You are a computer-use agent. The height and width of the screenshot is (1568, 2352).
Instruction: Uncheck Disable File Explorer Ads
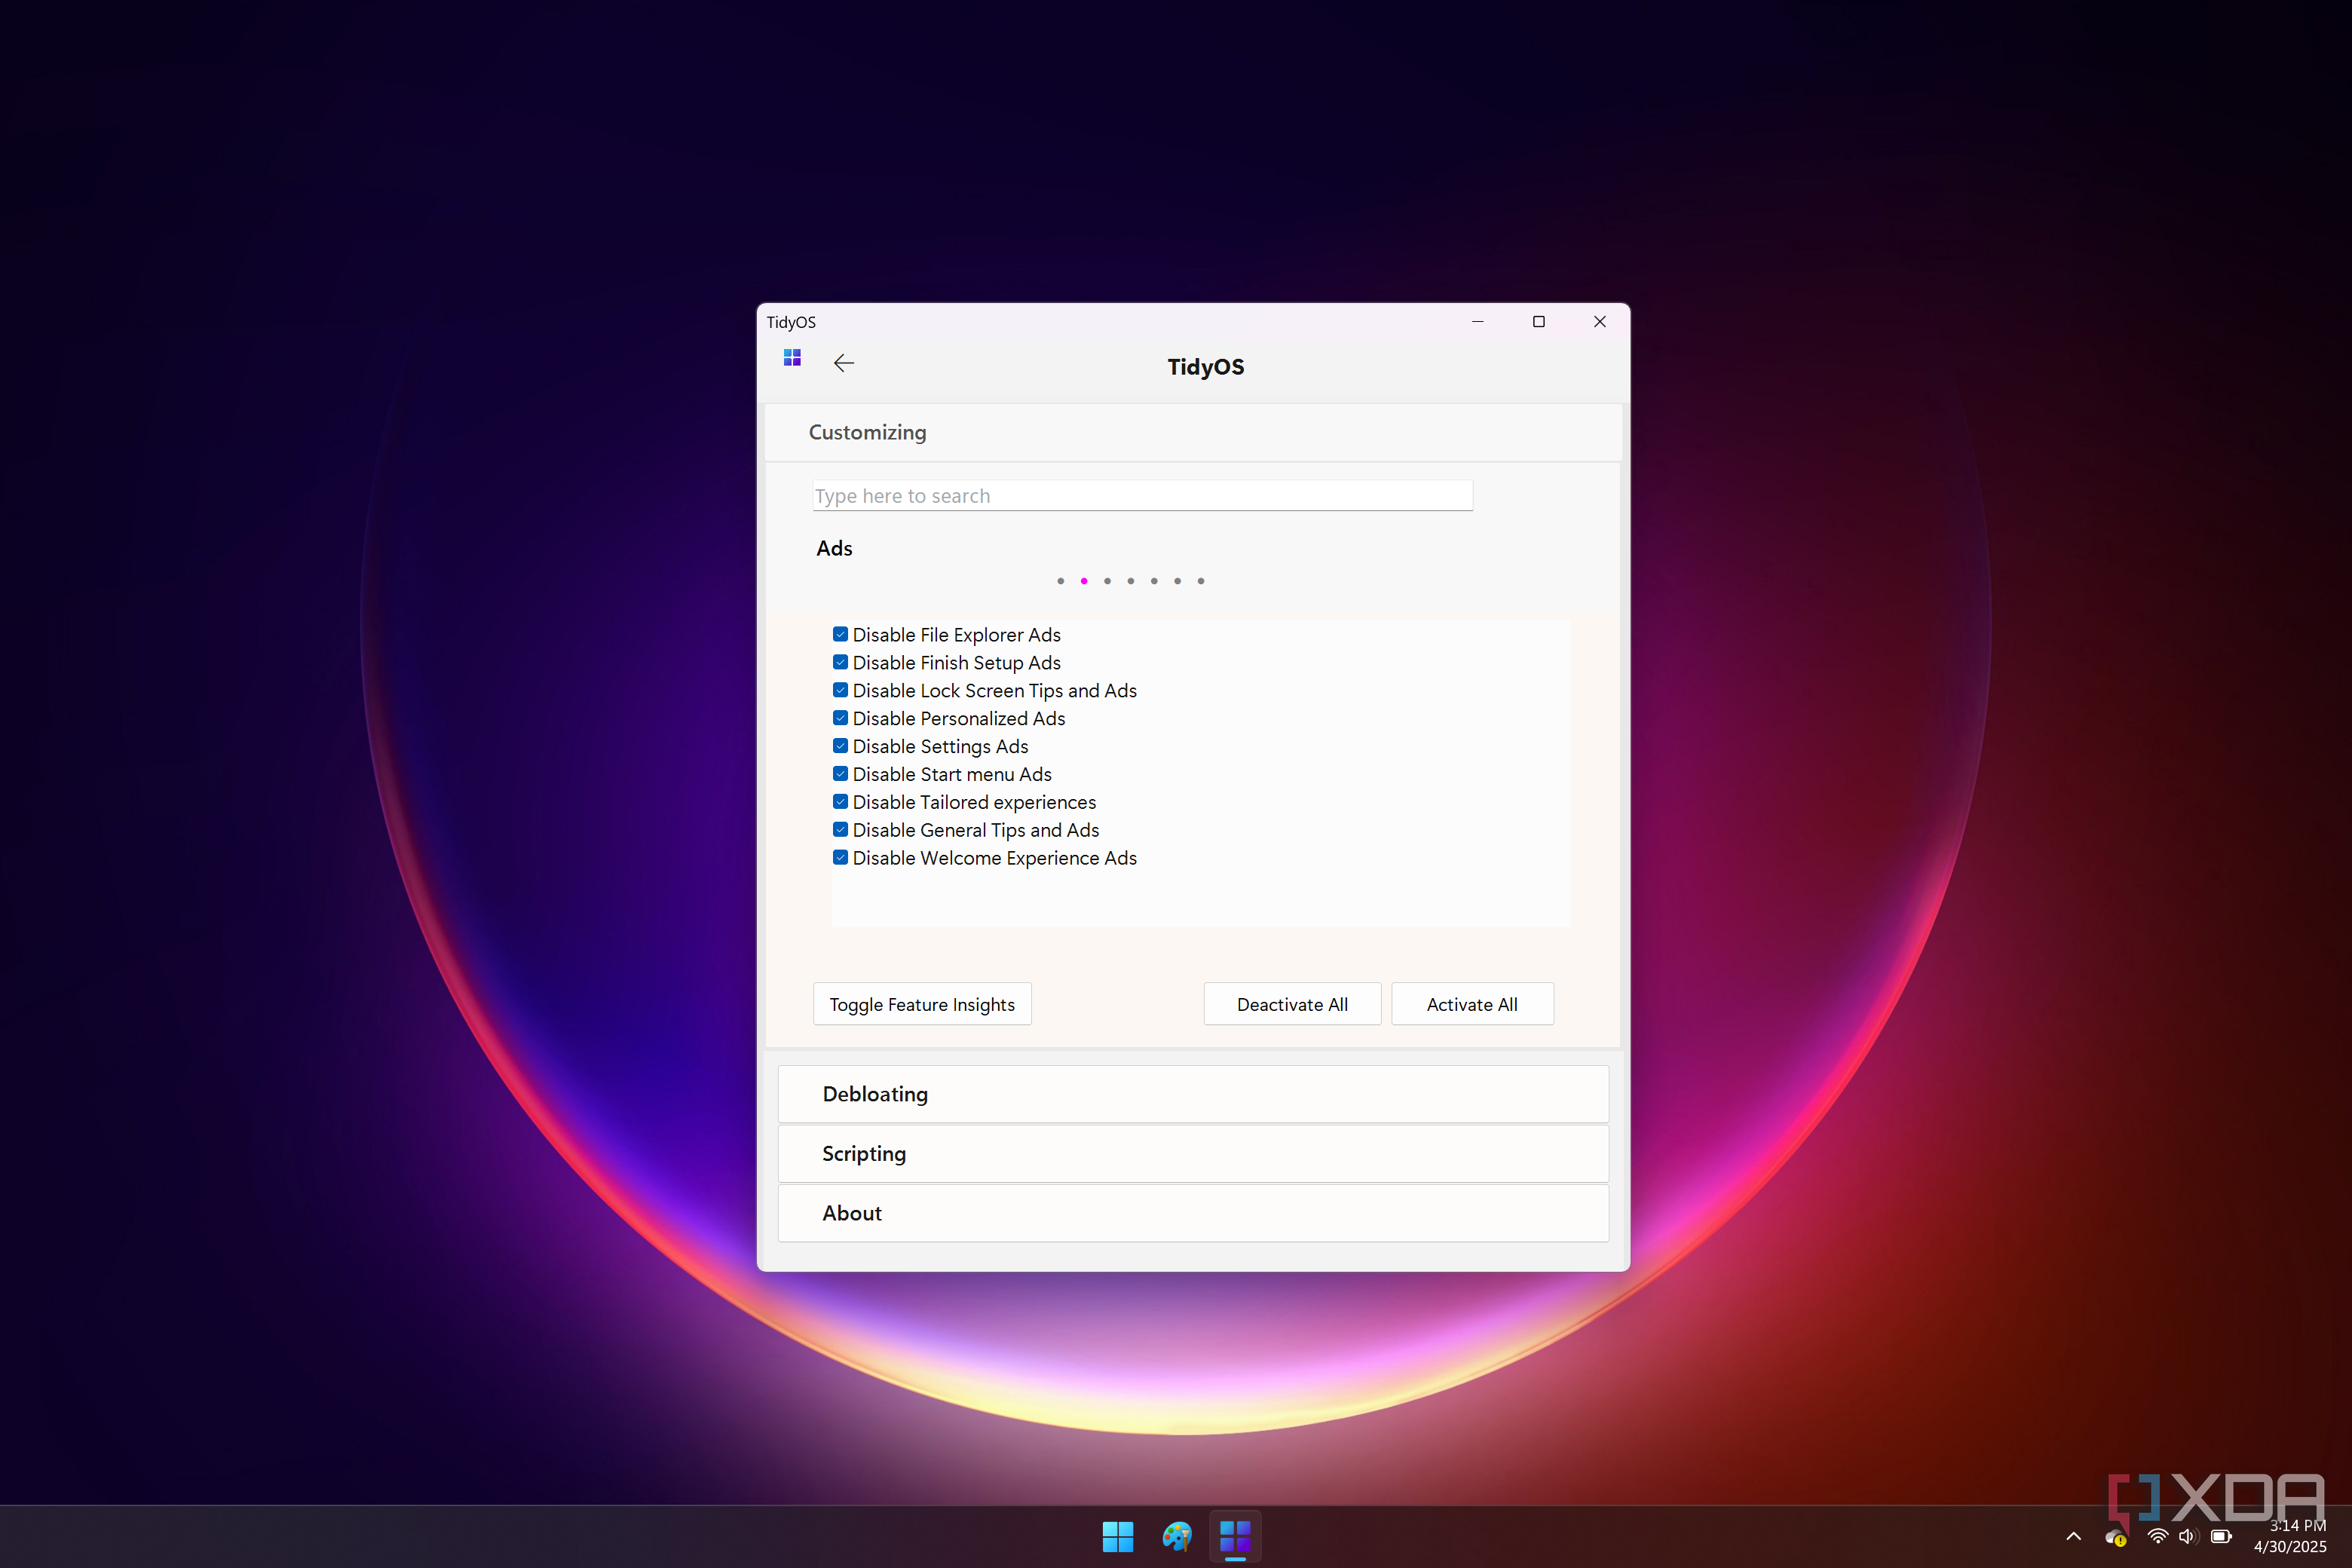(x=840, y=634)
